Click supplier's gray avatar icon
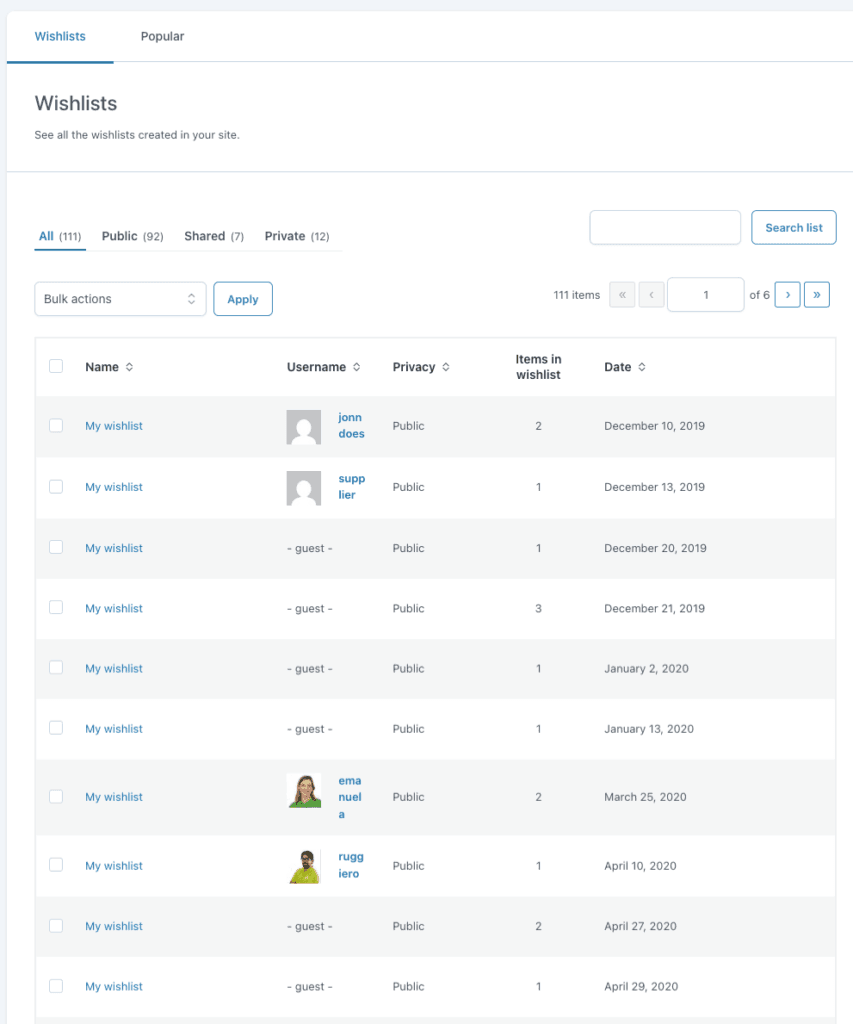The image size is (853, 1024). 304,488
